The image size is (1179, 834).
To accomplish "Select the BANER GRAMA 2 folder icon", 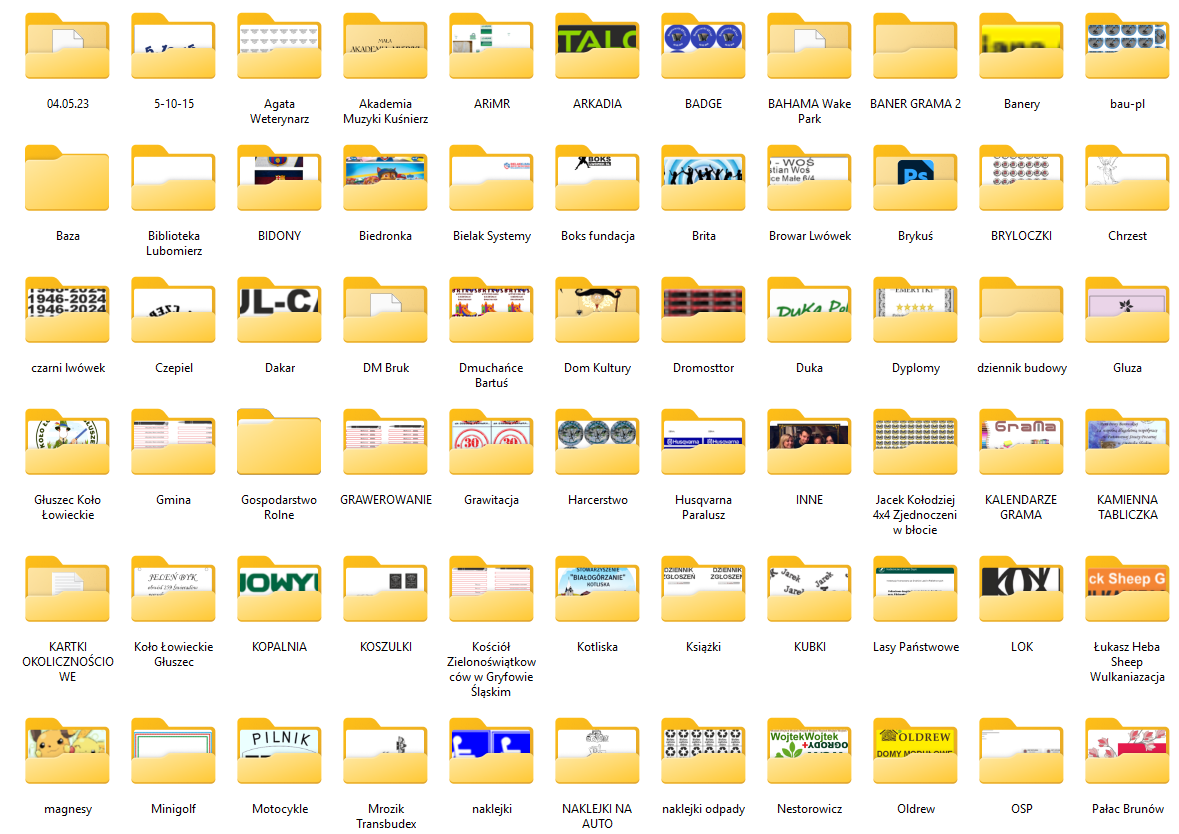I will [x=915, y=46].
